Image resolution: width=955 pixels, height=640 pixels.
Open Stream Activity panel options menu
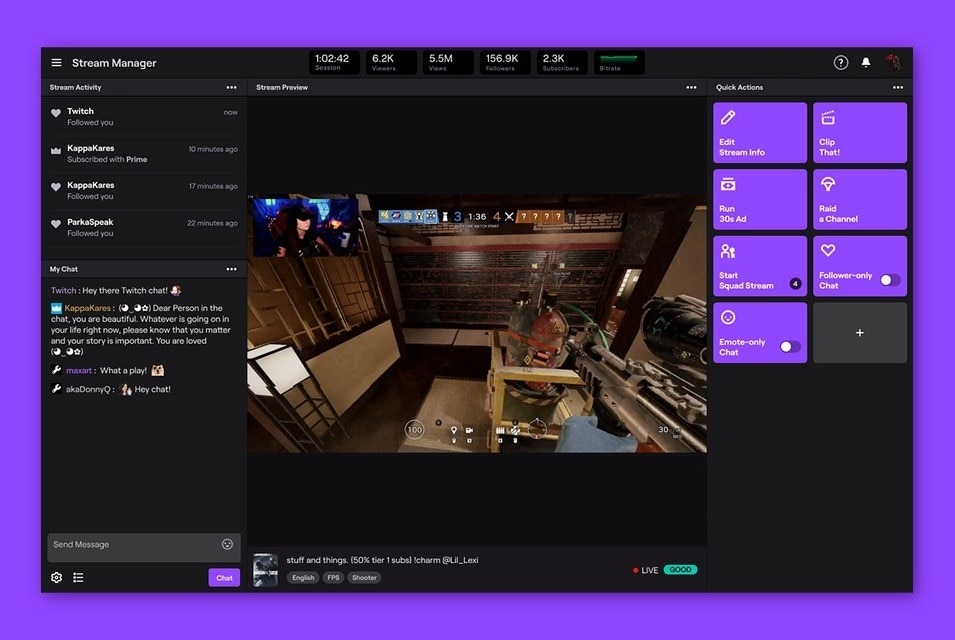231,88
